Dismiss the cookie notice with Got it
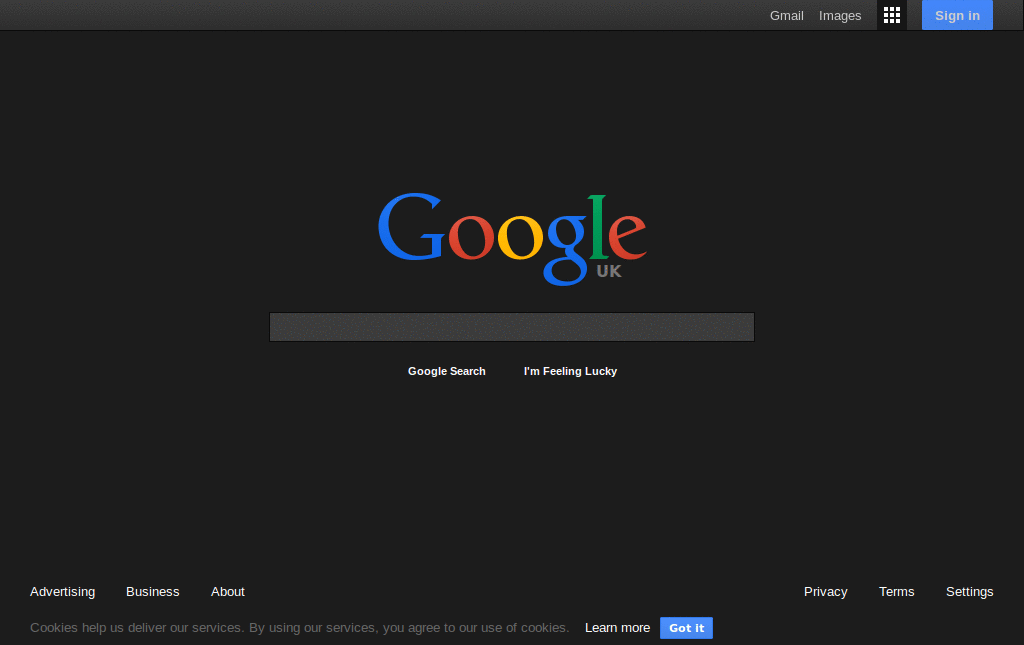 [686, 628]
